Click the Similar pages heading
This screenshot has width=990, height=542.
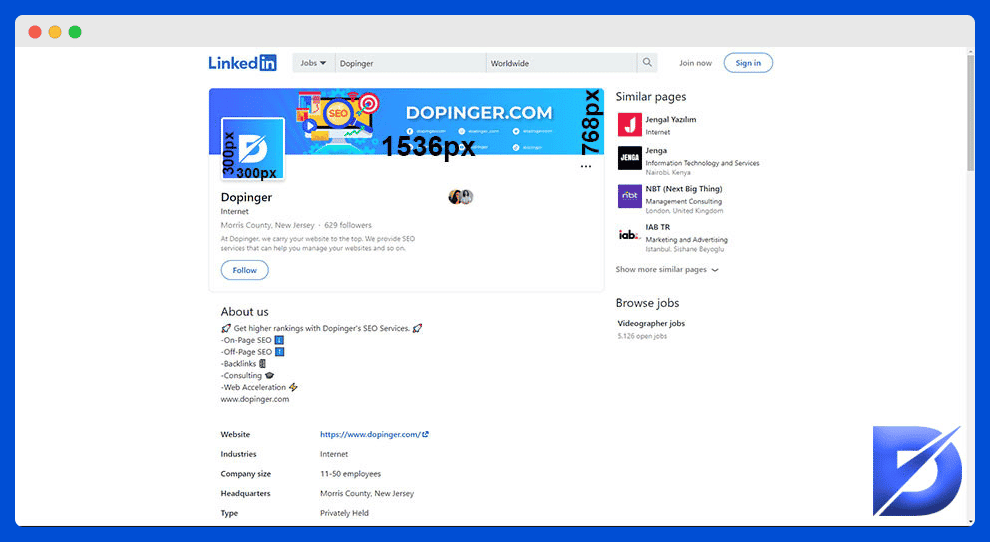click(651, 97)
